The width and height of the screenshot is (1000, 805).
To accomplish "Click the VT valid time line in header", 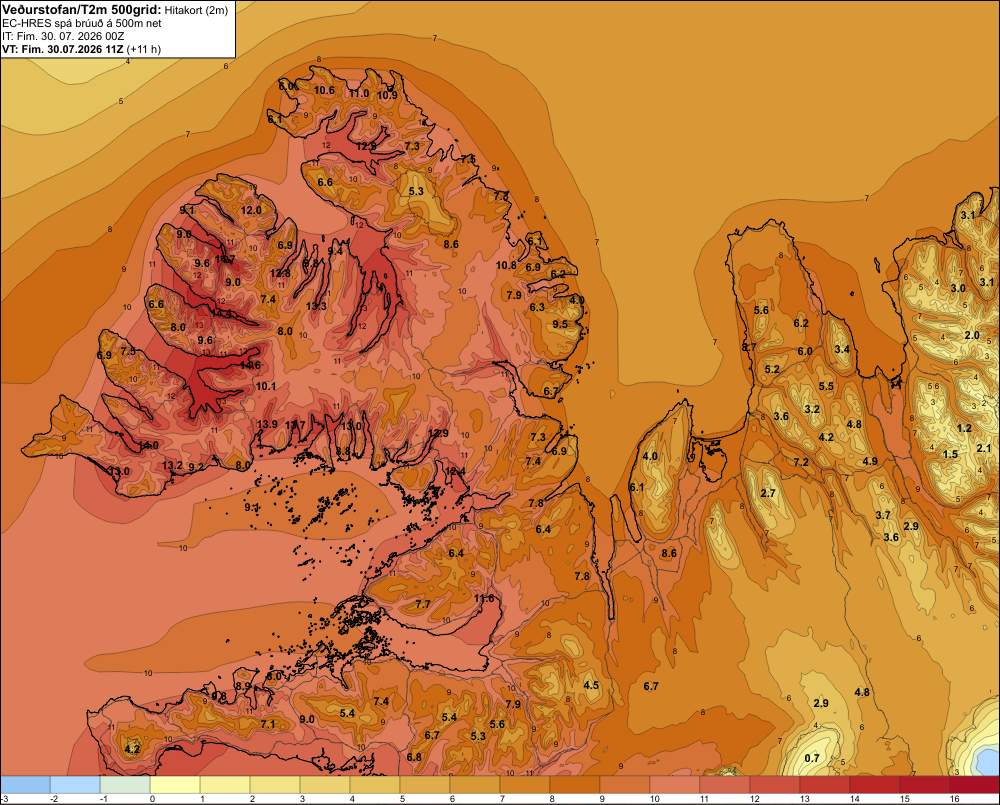I will pyautogui.click(x=81, y=49).
